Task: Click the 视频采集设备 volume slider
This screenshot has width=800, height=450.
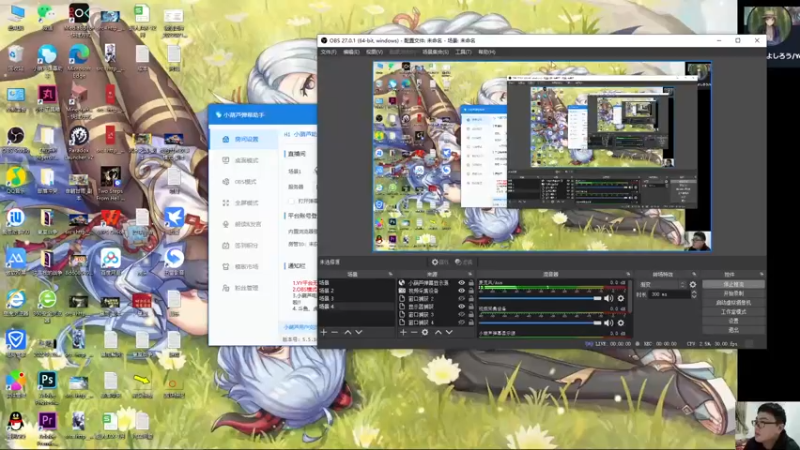Action: point(540,322)
